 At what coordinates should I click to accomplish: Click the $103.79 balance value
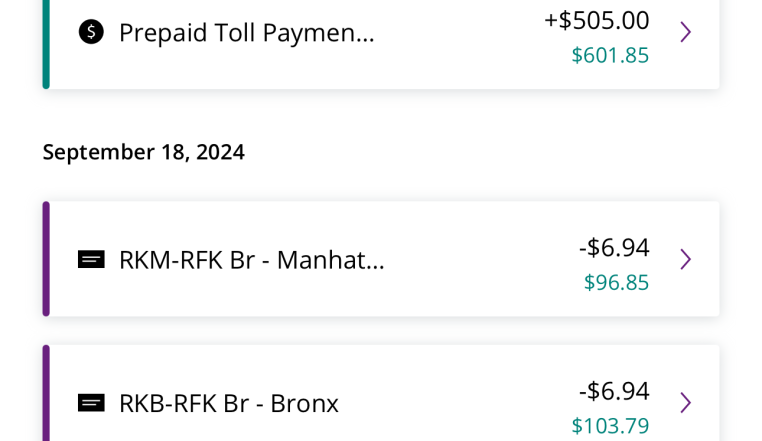point(610,426)
